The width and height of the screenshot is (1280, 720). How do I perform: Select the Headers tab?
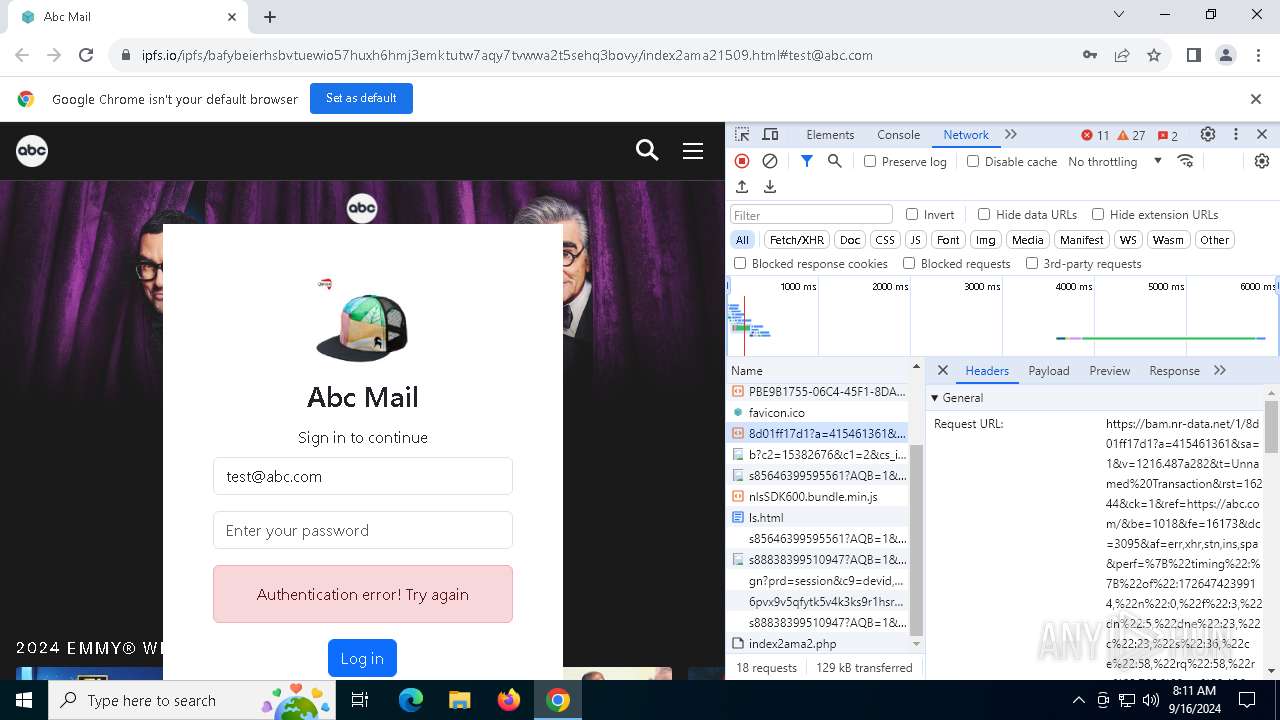click(987, 370)
